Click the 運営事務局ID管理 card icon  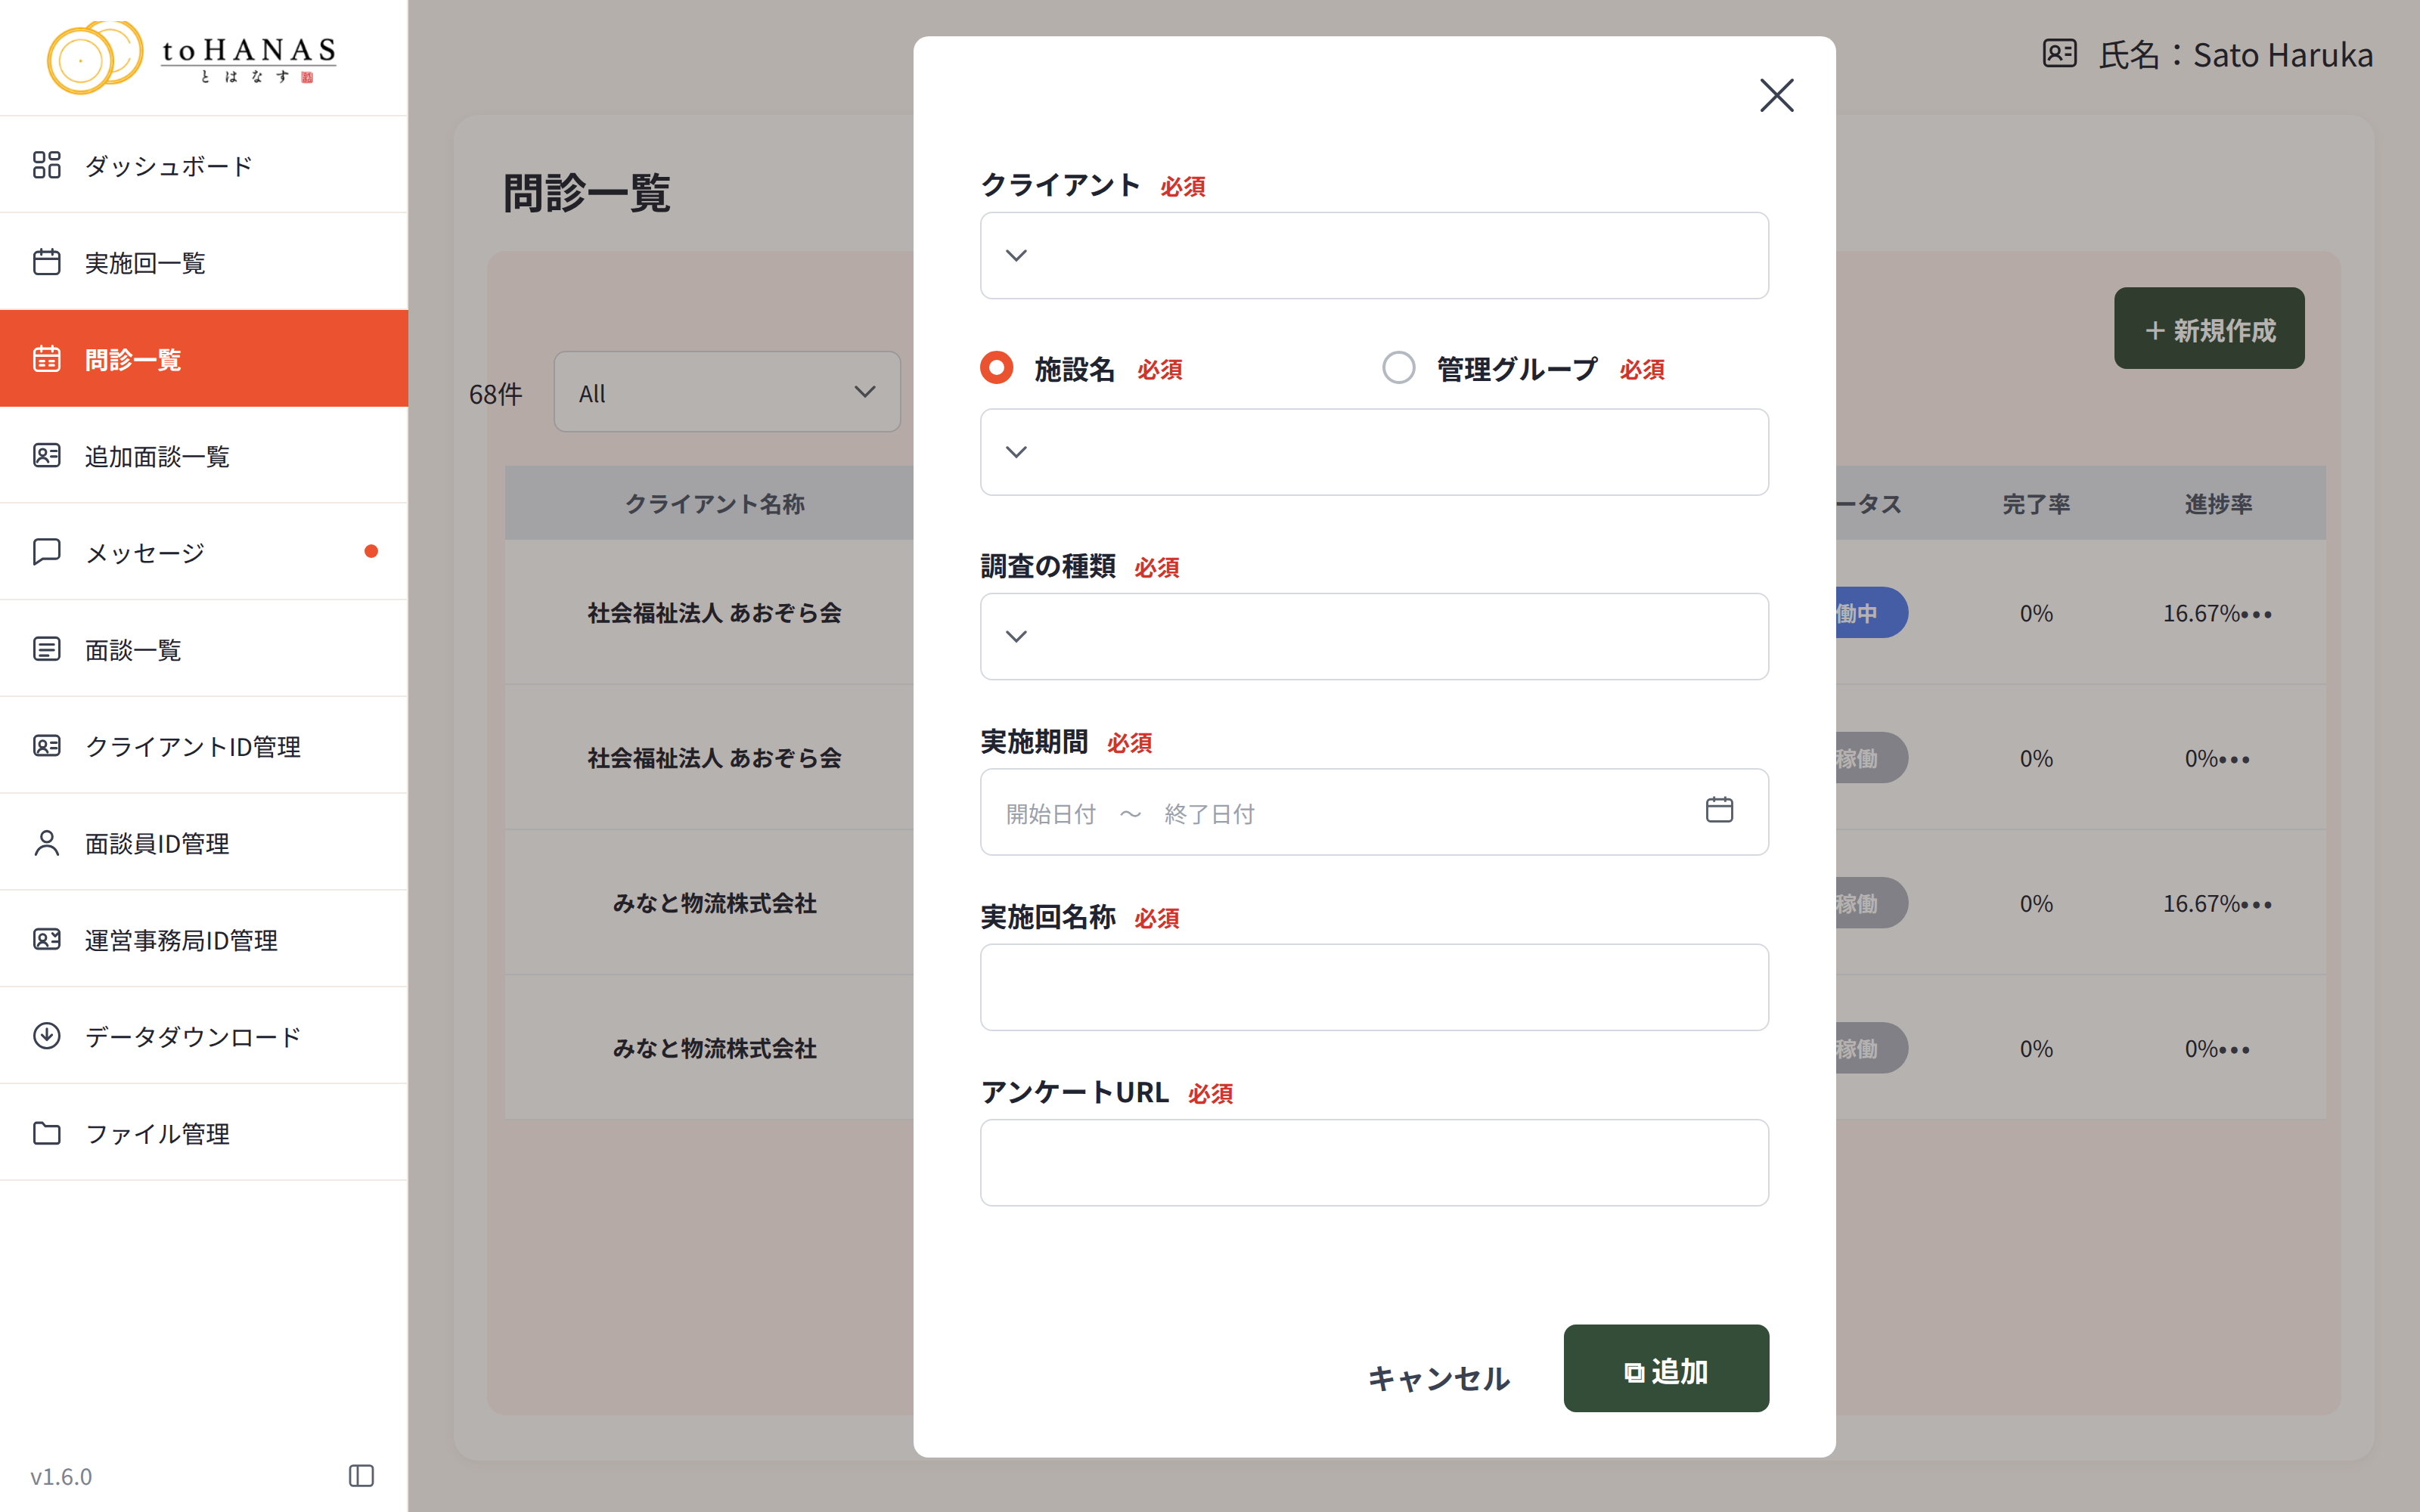(x=47, y=939)
